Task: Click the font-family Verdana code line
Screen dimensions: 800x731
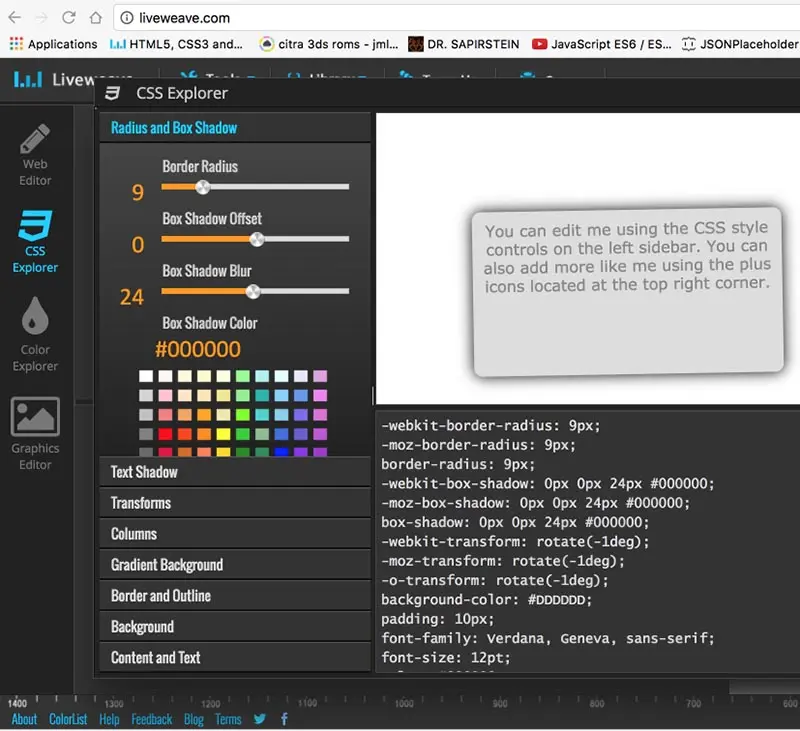Action: [x=547, y=638]
